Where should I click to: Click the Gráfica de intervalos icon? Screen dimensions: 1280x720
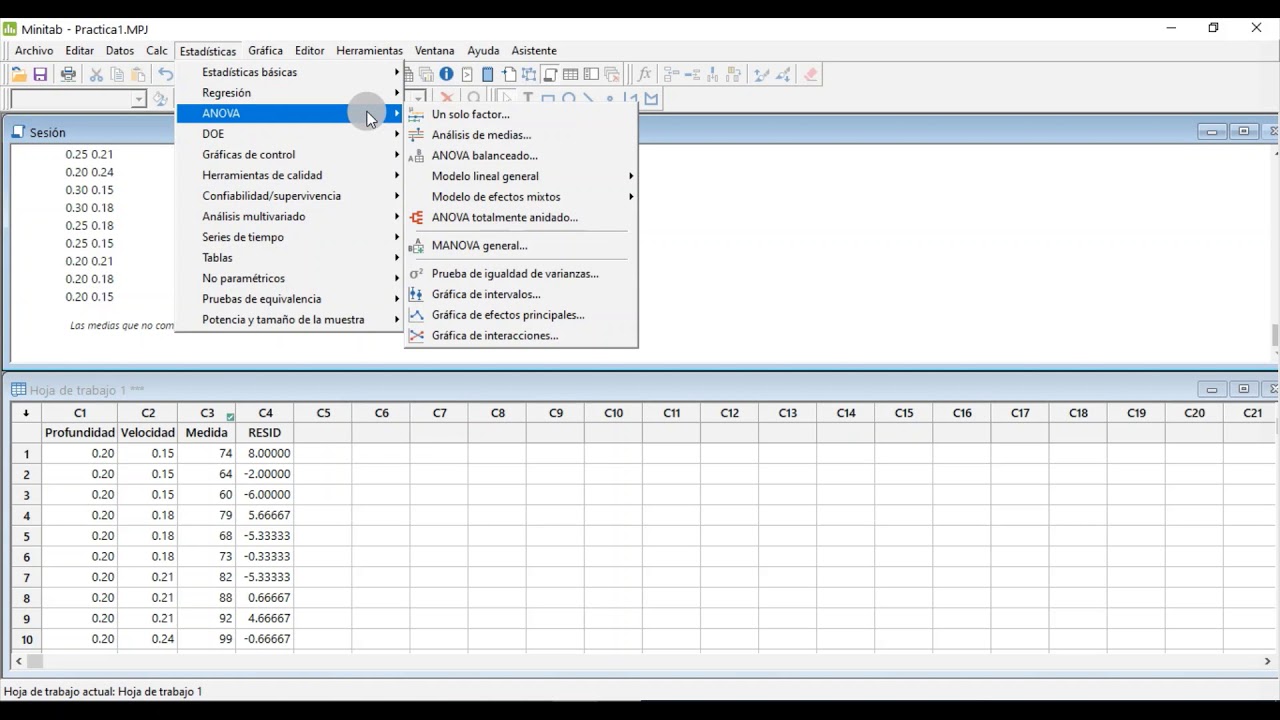[416, 295]
